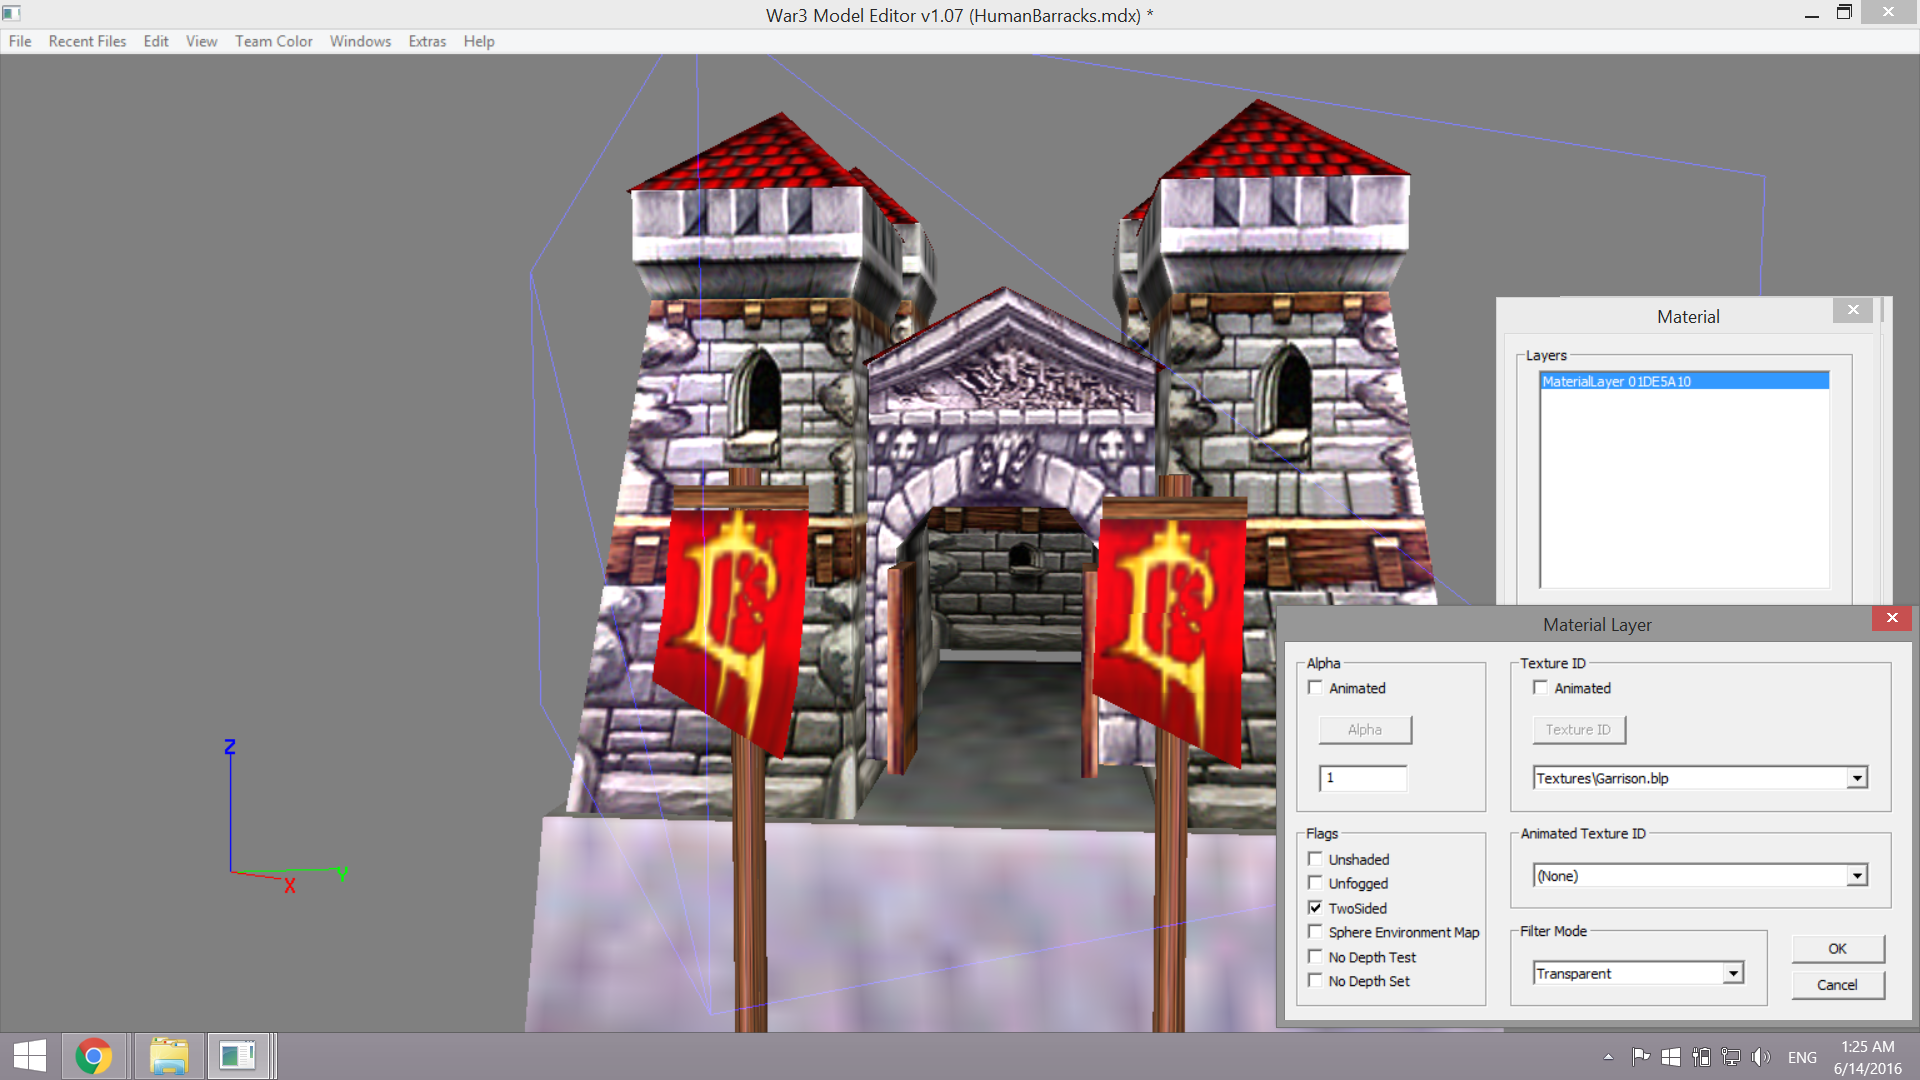1920x1080 pixels.
Task: Open the Textures\Garrison.blp texture dropdown
Action: 1857,778
